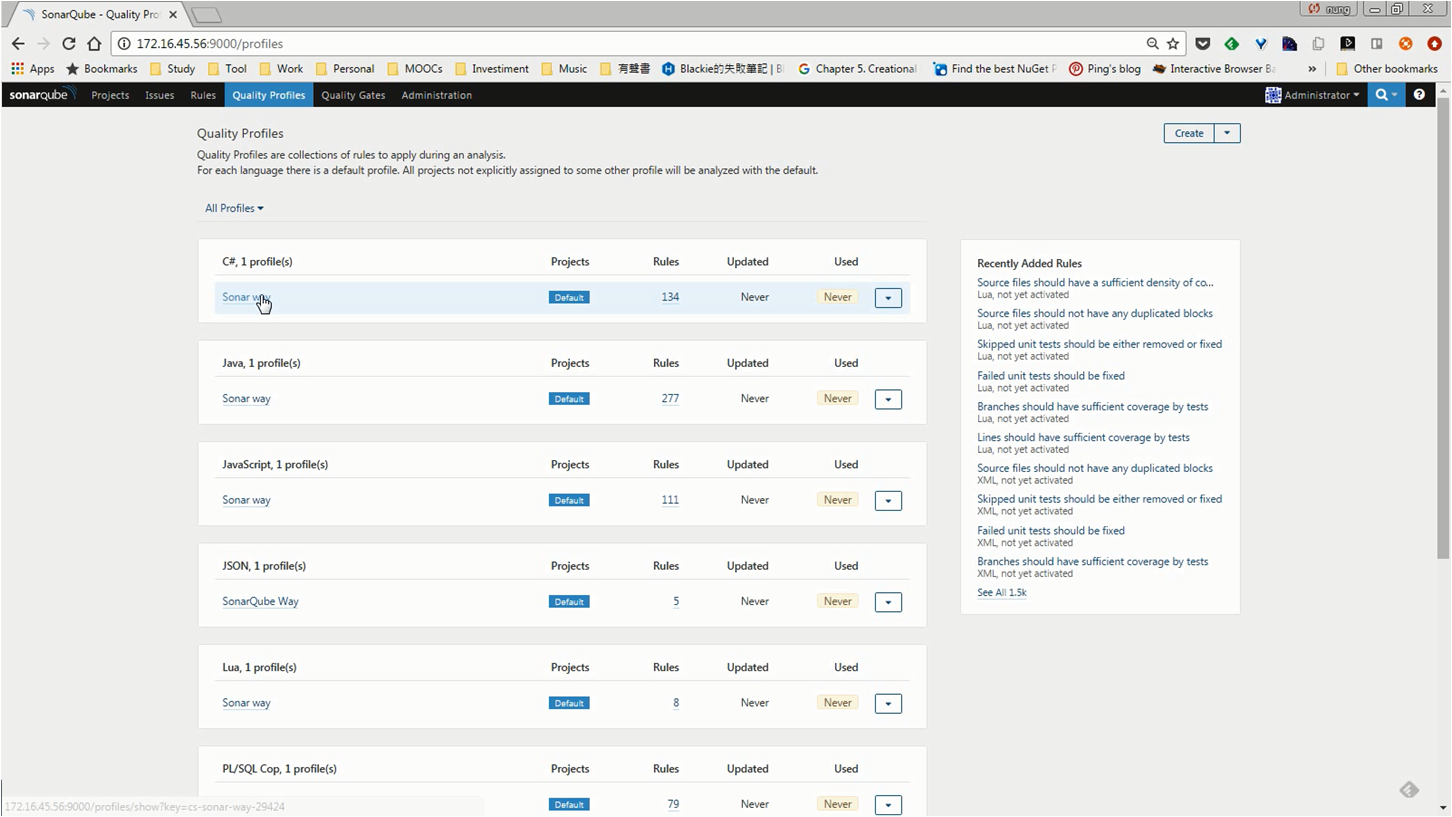Open Lua rule 'Lines should have sufficient coverage'
Image resolution: width=1452 pixels, height=817 pixels.
point(1083,437)
